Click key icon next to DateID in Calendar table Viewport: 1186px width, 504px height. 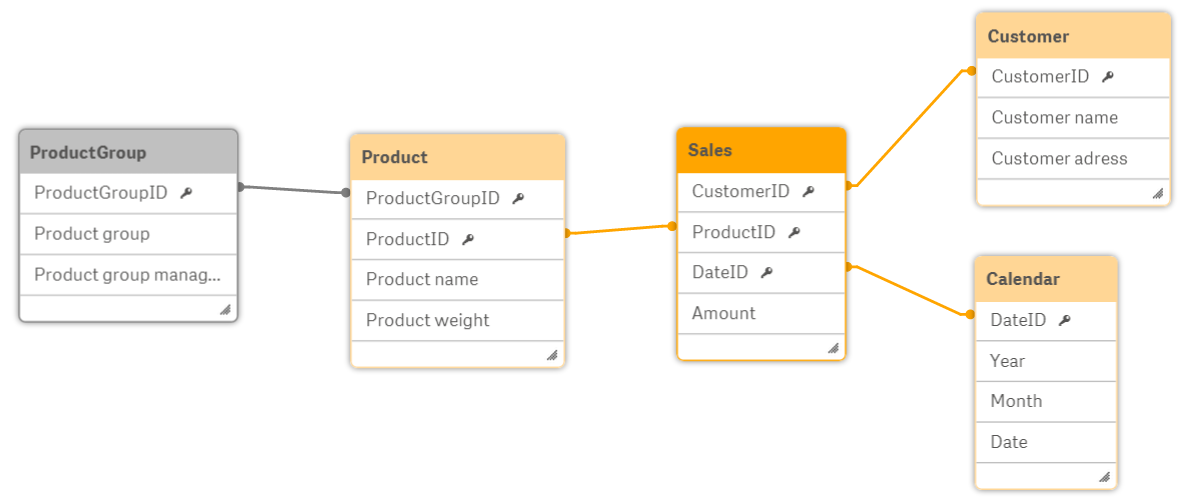point(1065,320)
